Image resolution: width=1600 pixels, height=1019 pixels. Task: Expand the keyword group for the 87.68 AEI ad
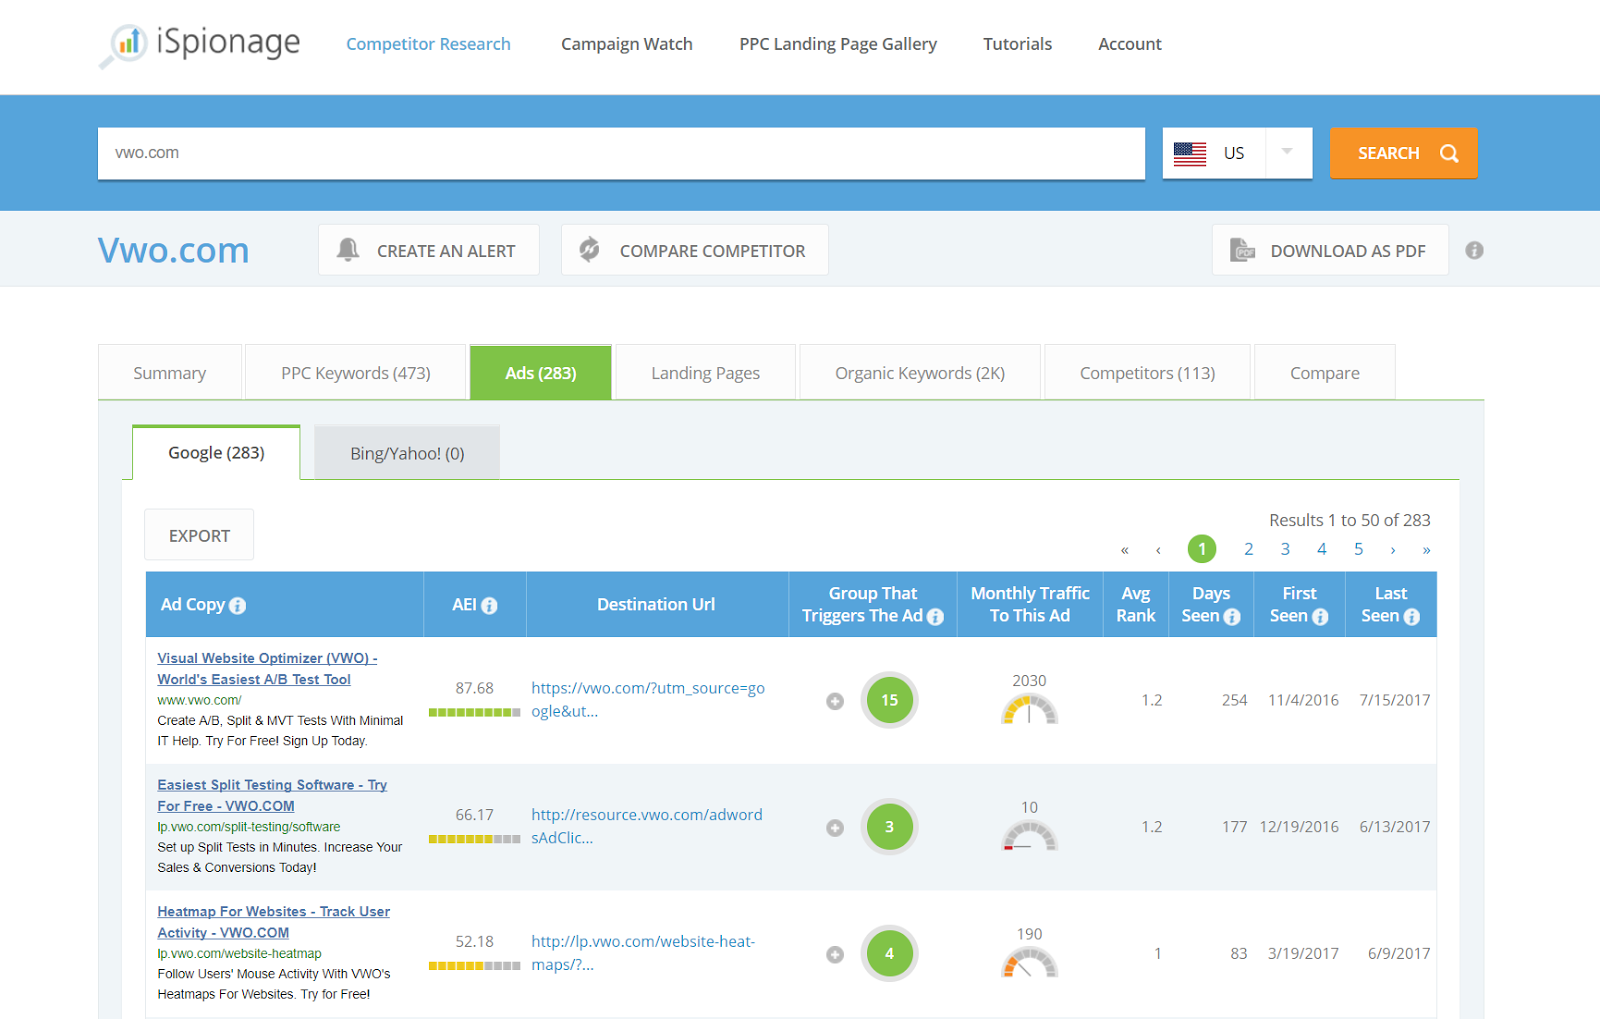pyautogui.click(x=835, y=701)
